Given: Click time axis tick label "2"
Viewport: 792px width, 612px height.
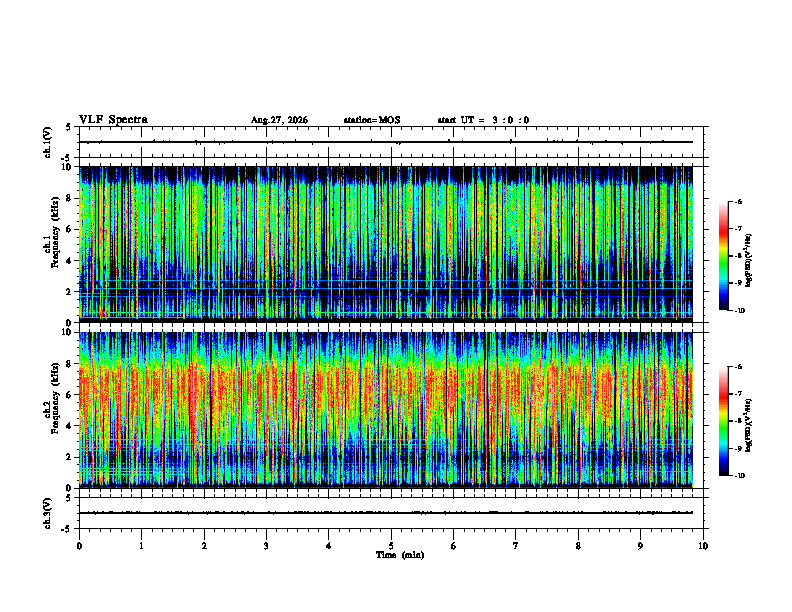Looking at the screenshot, I should point(204,546).
